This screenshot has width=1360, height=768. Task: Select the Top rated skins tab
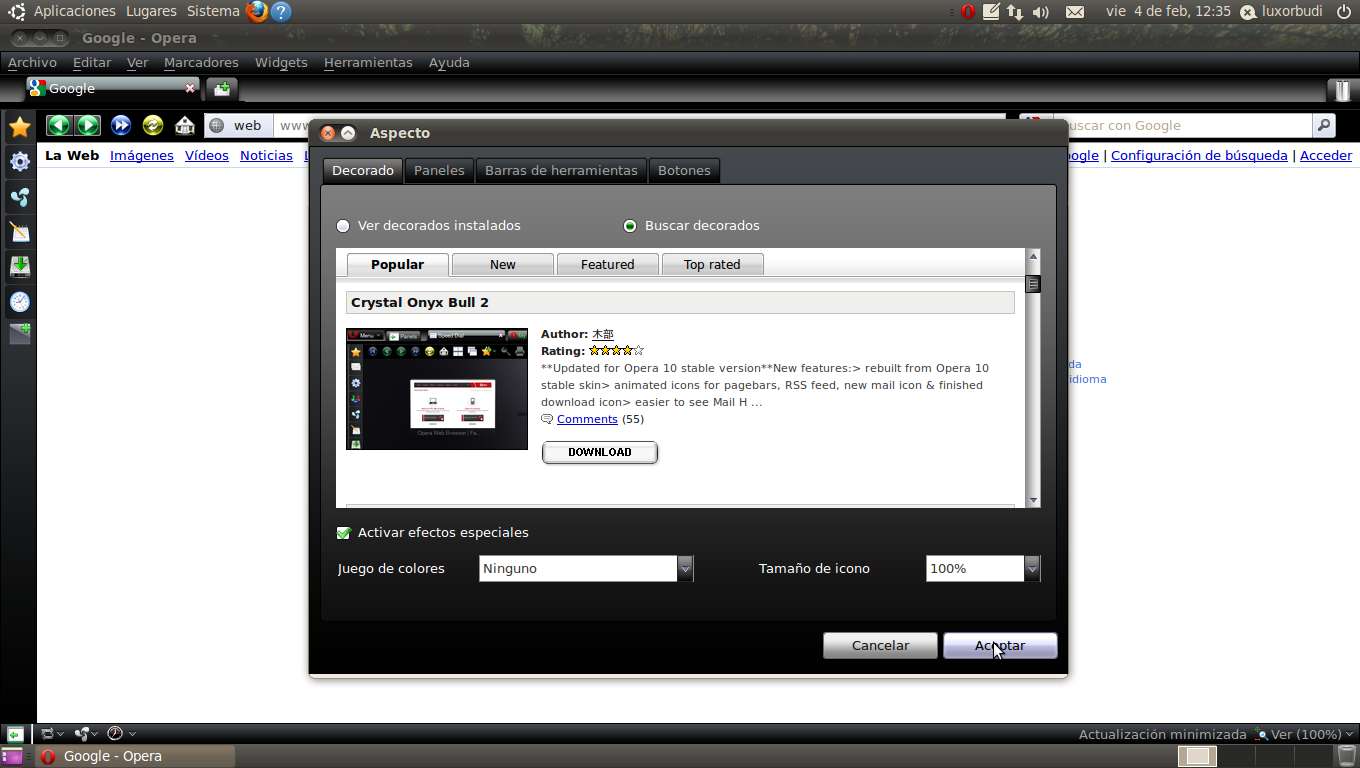pyautogui.click(x=712, y=265)
